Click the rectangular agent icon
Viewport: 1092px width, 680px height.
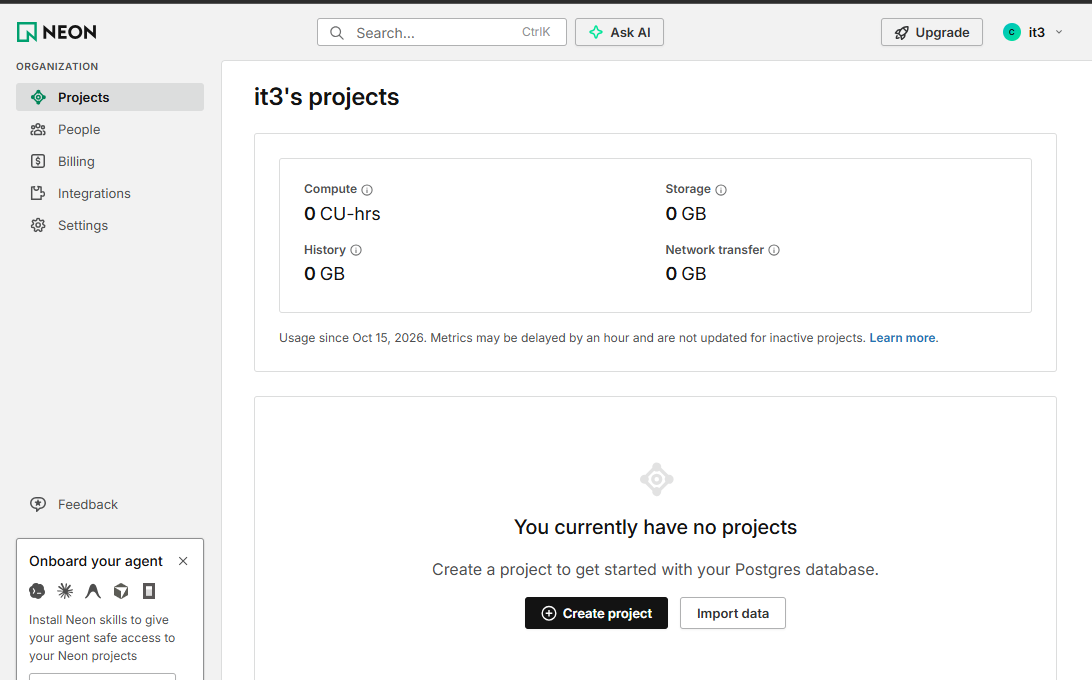tap(149, 591)
